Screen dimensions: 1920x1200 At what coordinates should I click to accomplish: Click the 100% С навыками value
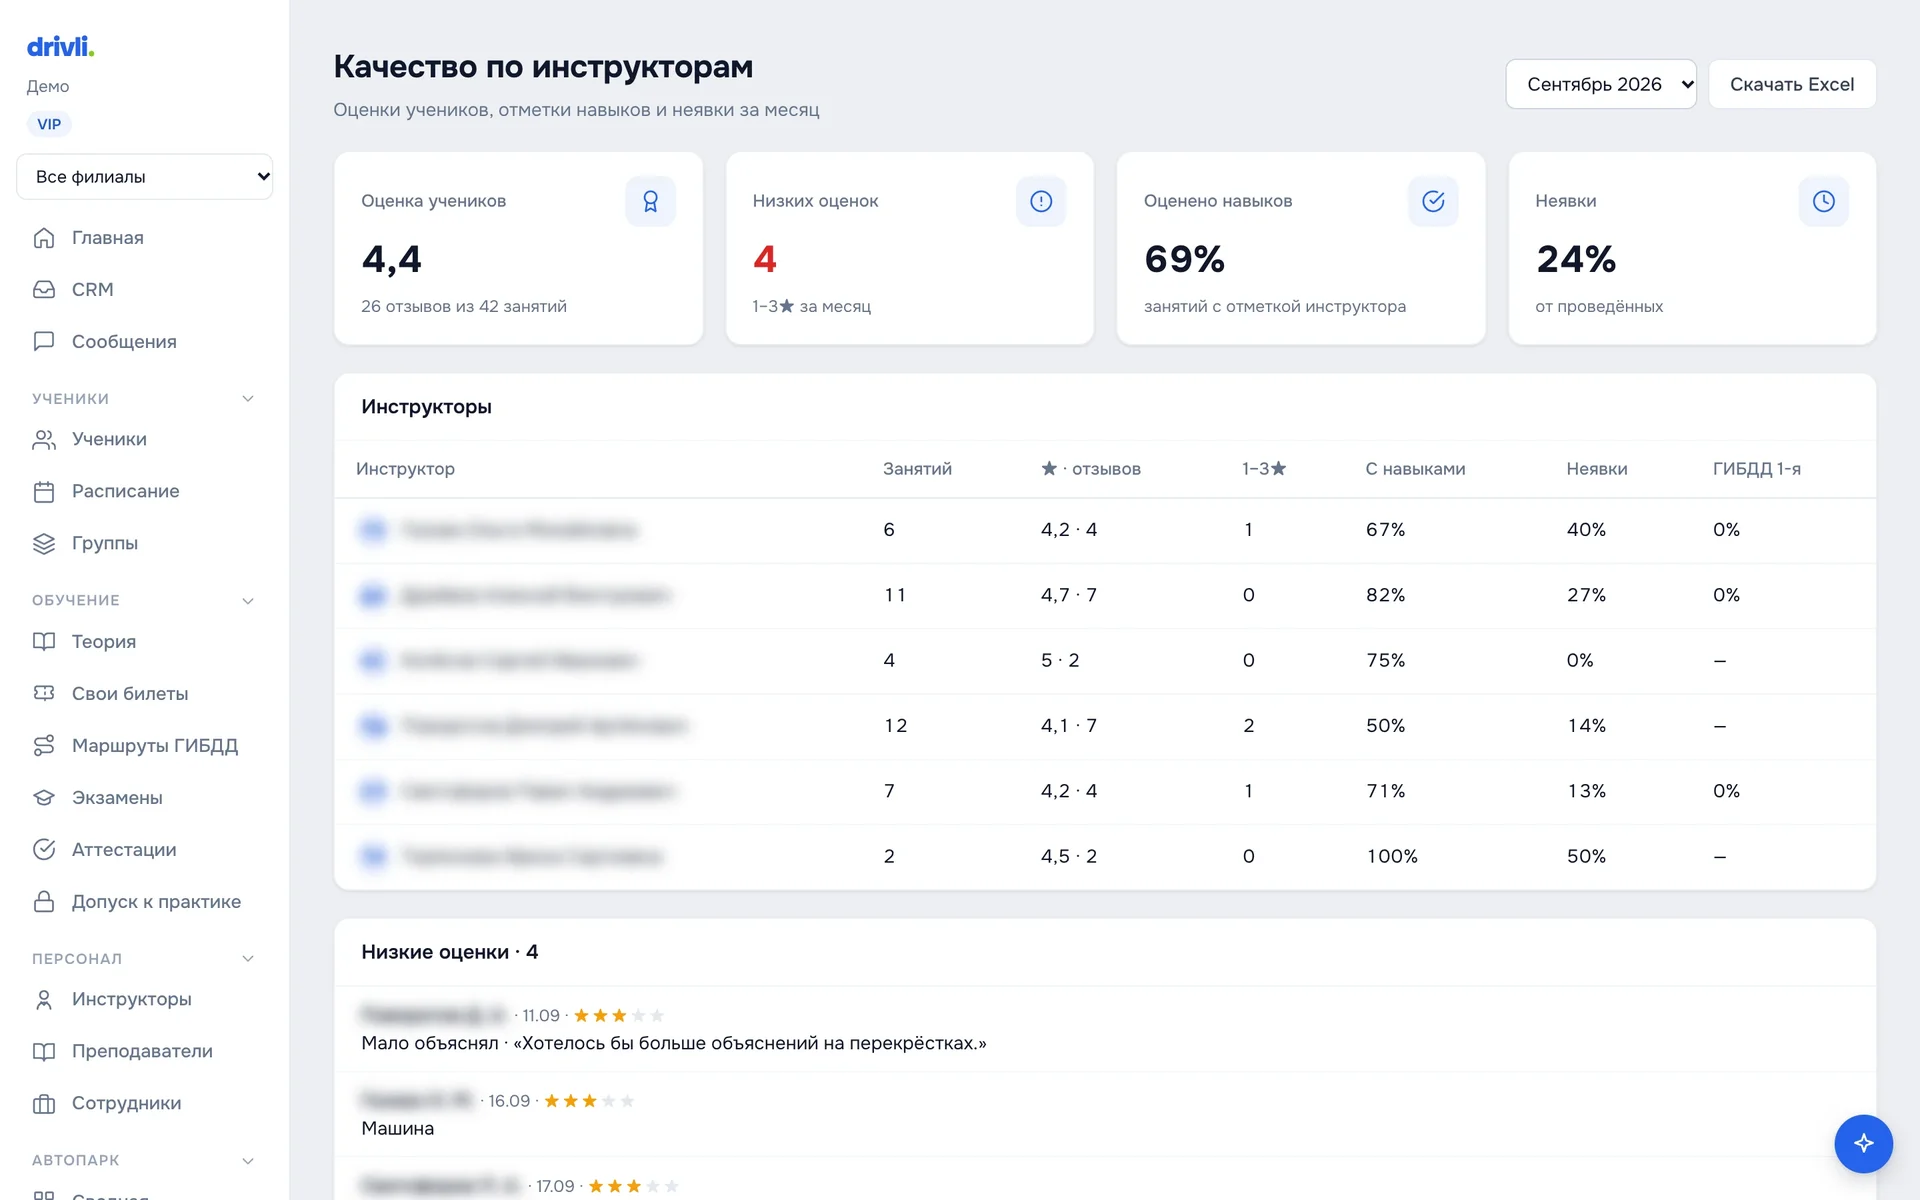(x=1392, y=857)
